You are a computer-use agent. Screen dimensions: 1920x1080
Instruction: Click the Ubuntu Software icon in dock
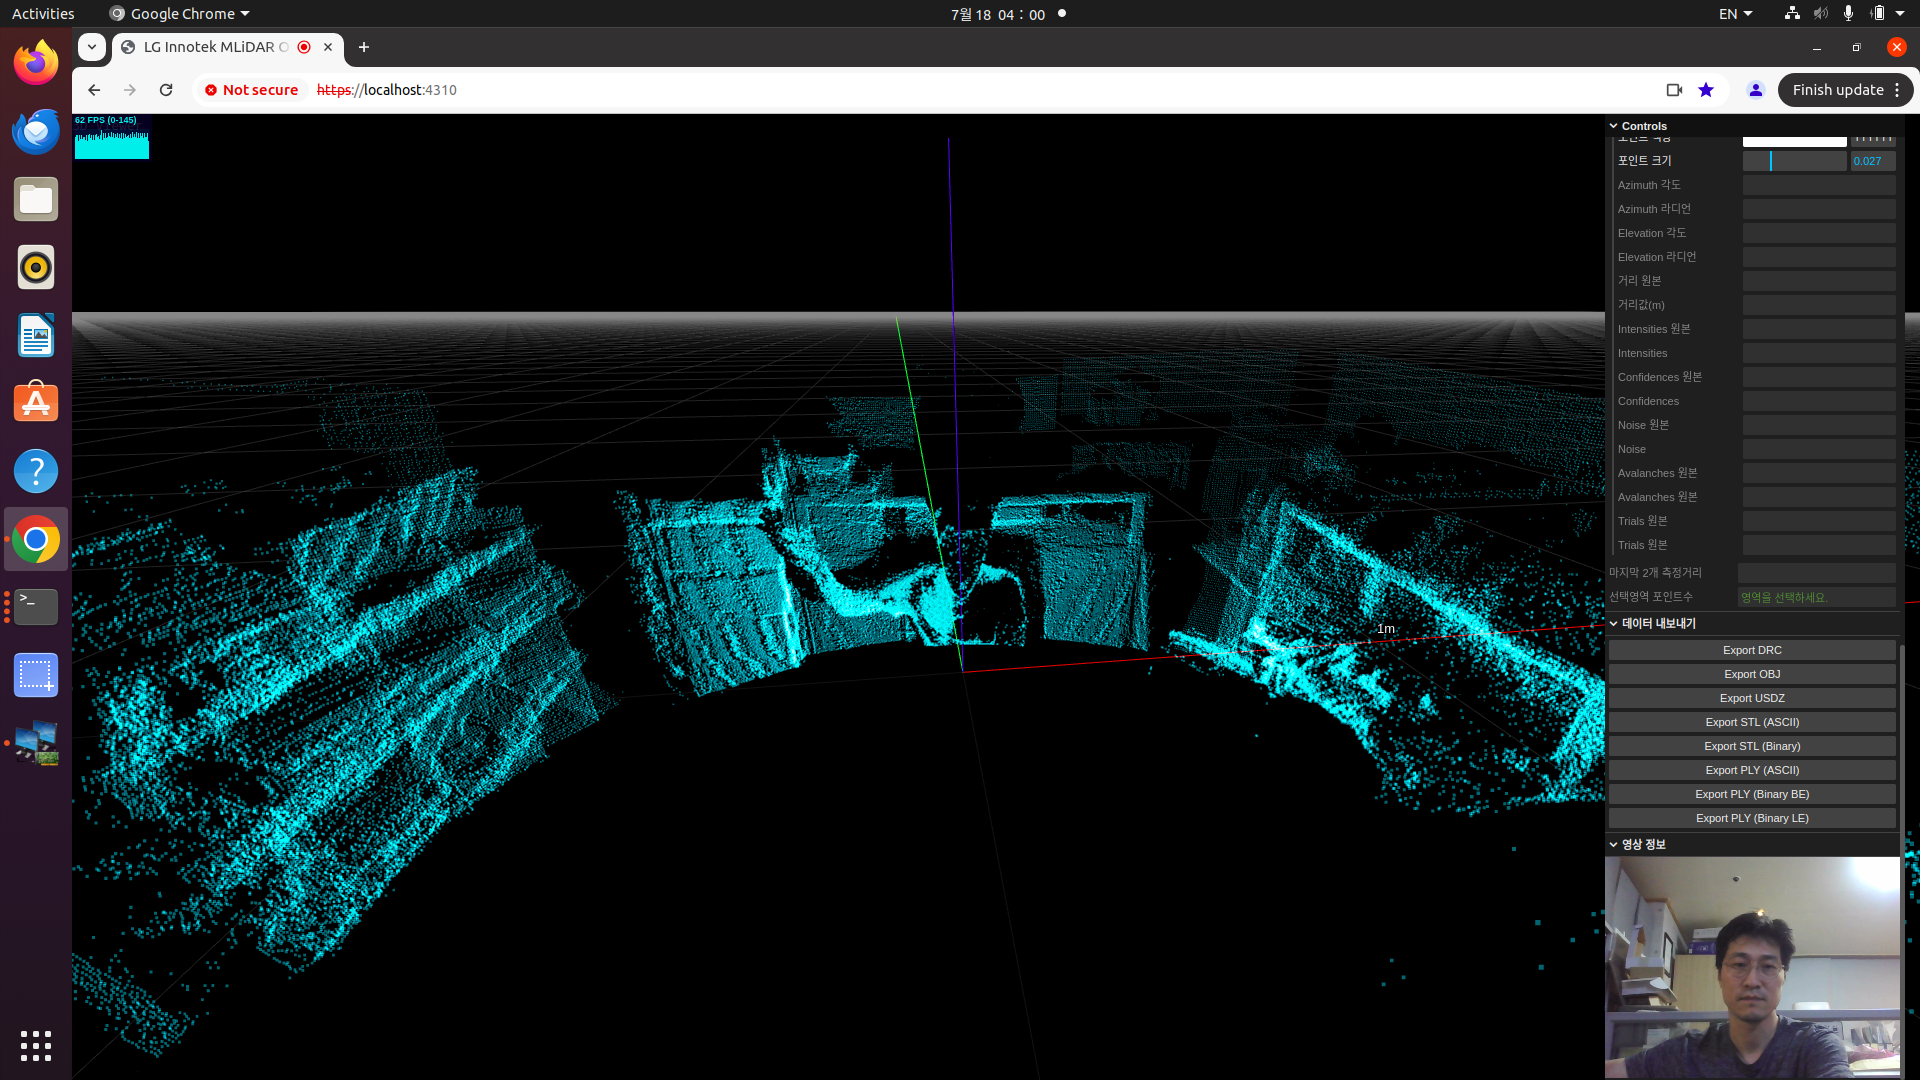pyautogui.click(x=36, y=402)
